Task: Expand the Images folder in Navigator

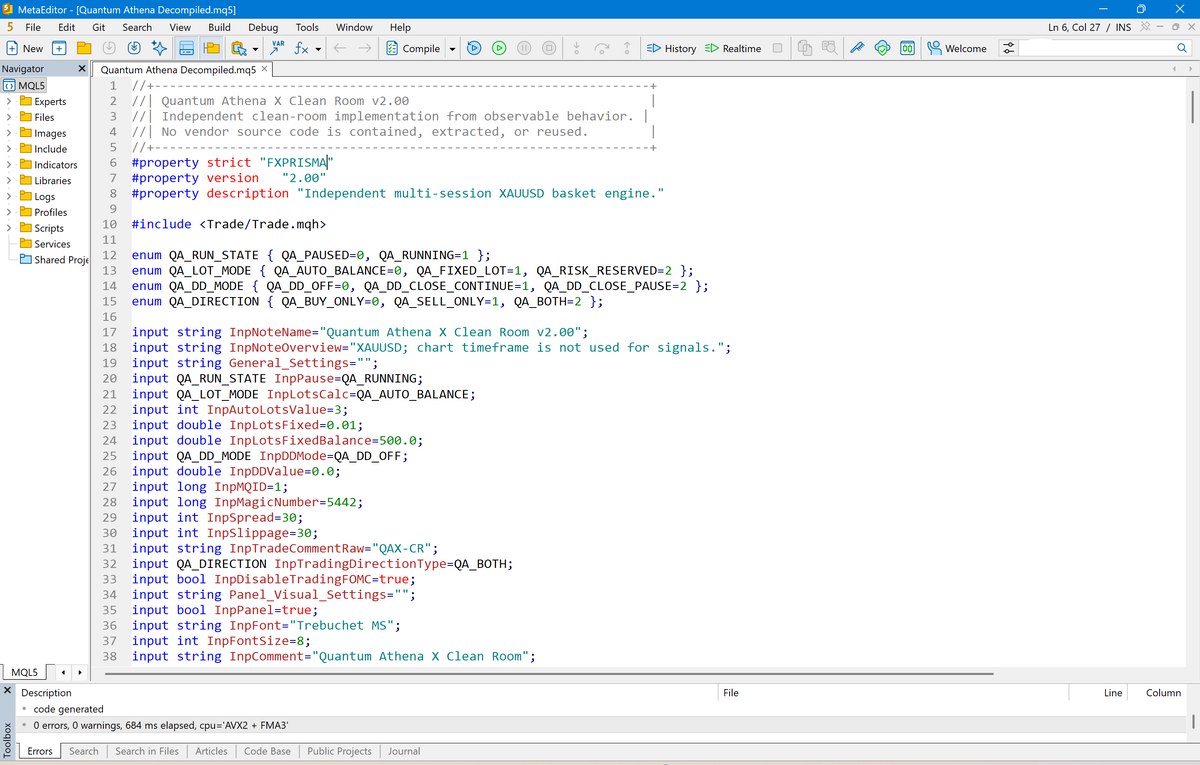Action: (9, 133)
